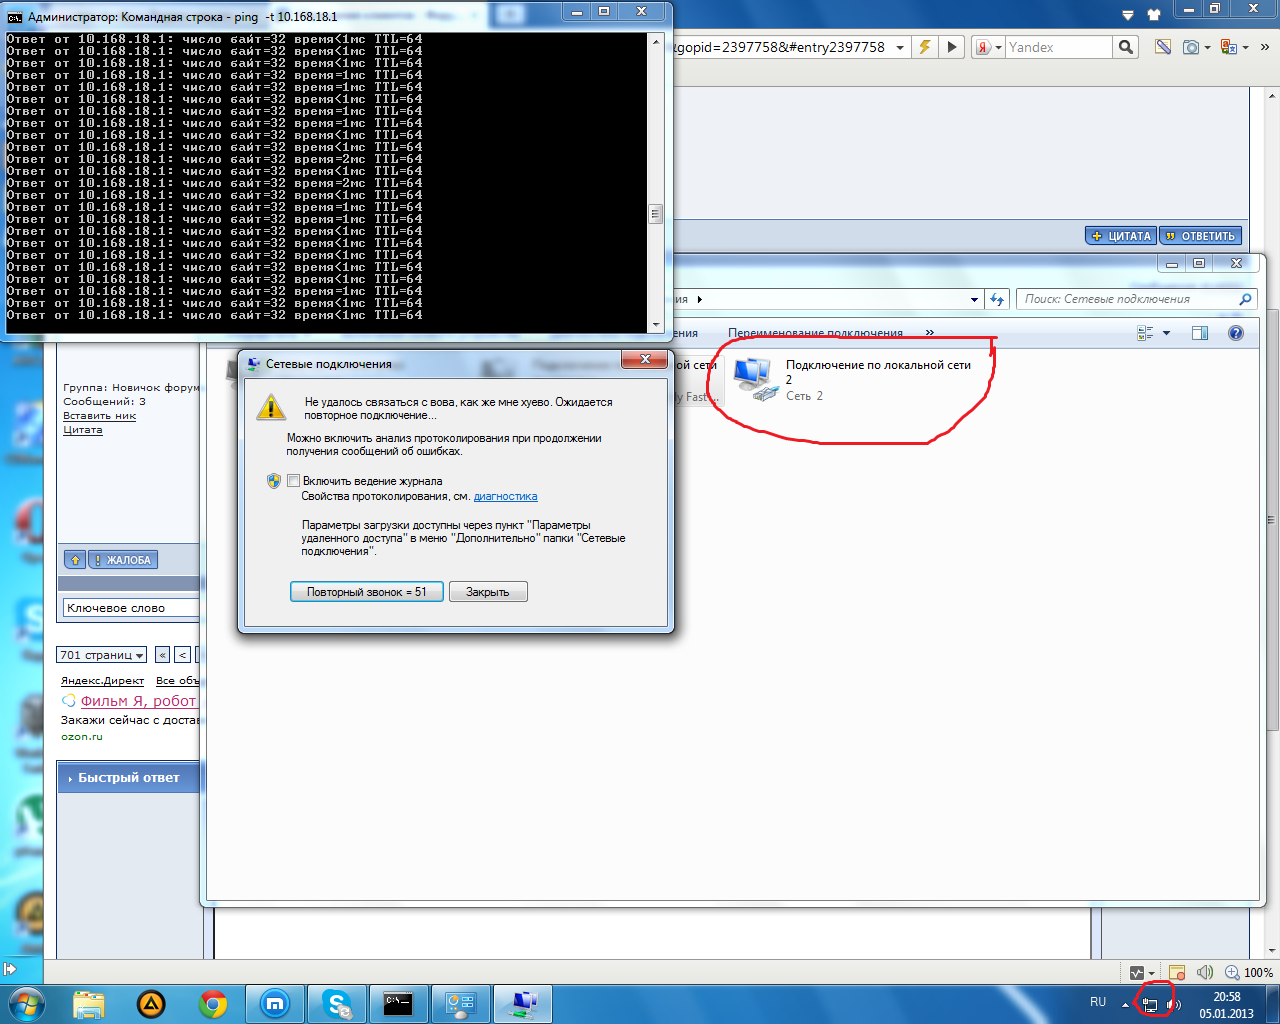Click the 'диагностика' link
1280x1024 pixels.
click(x=505, y=496)
